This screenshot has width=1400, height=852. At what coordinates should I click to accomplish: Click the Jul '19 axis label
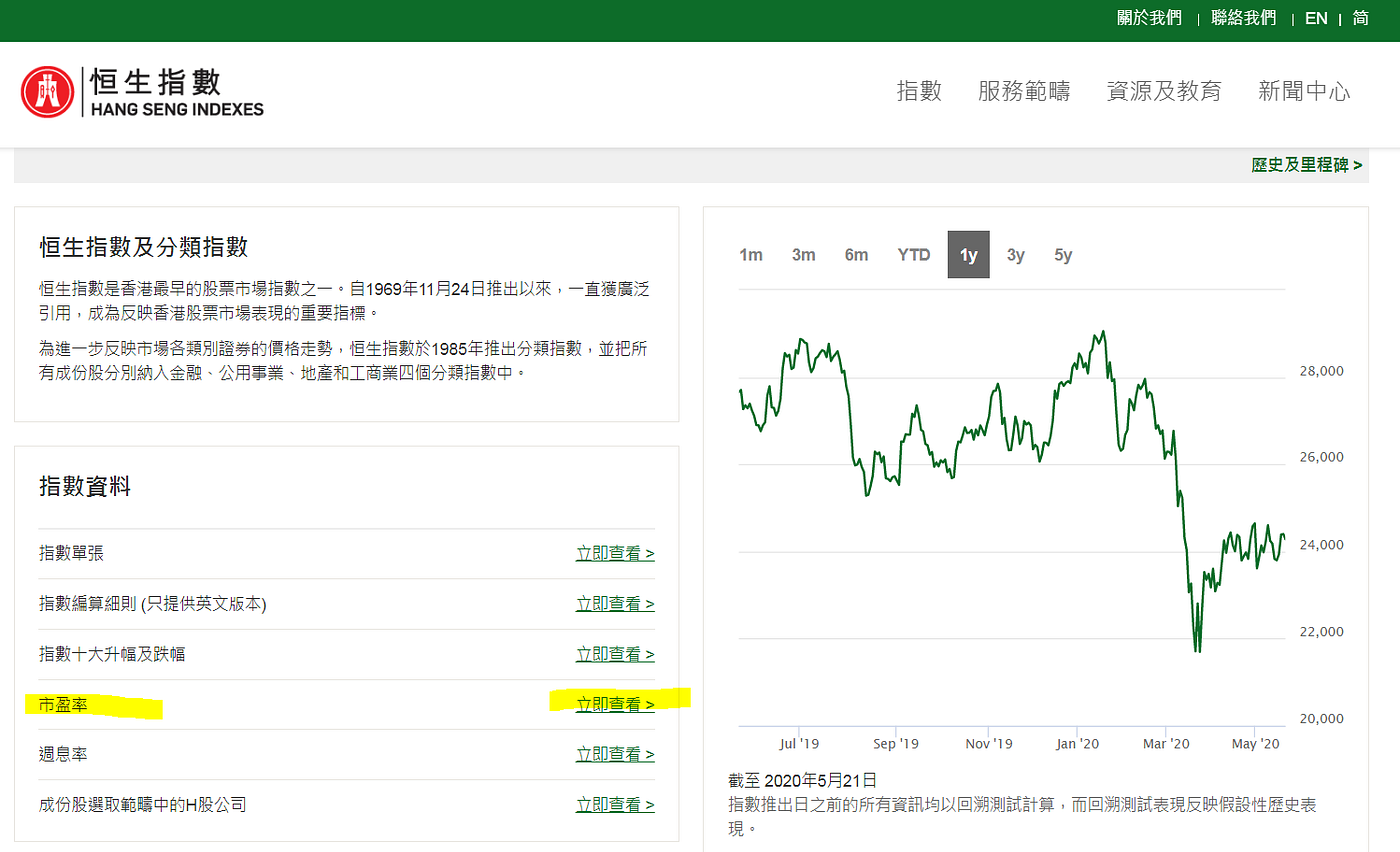[797, 743]
